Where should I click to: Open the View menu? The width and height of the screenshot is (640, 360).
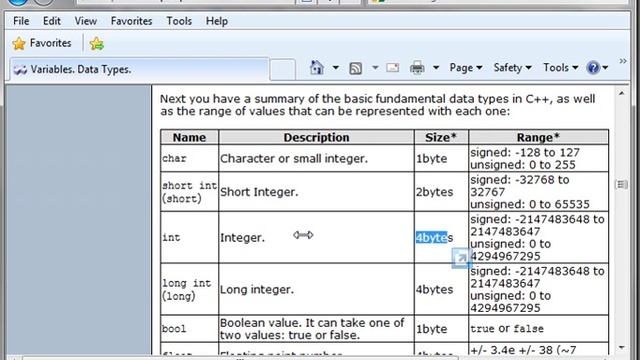(85, 21)
